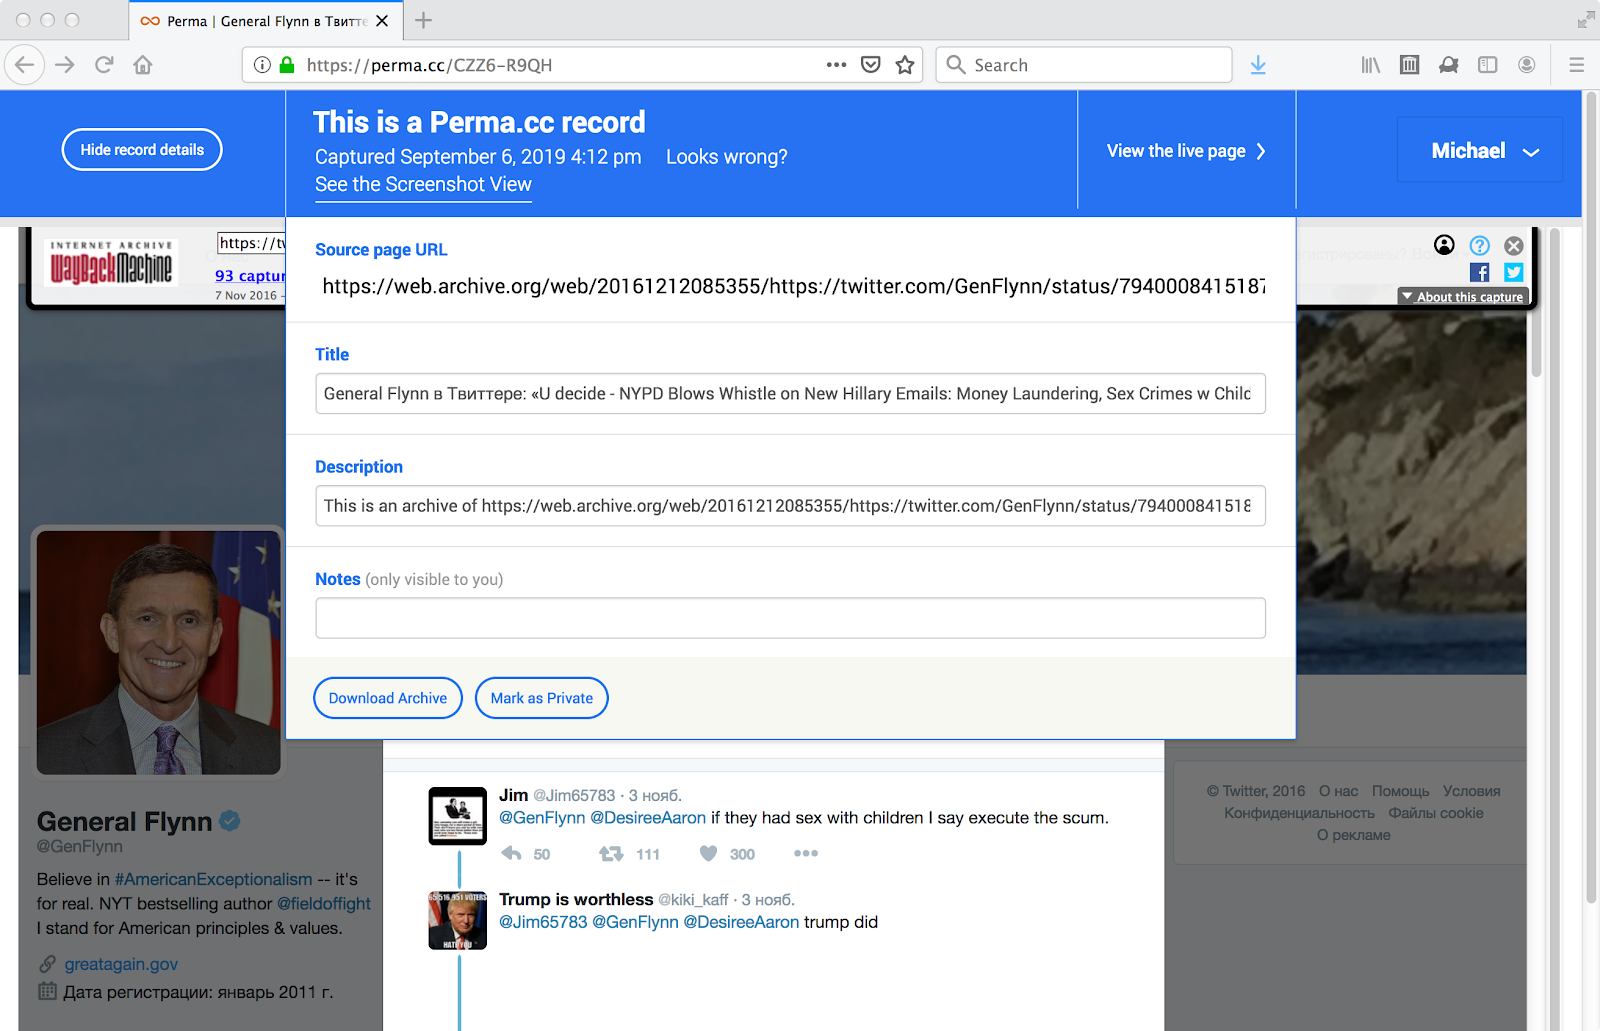This screenshot has width=1600, height=1031.
Task: Open a new browser tab
Action: pos(424,20)
